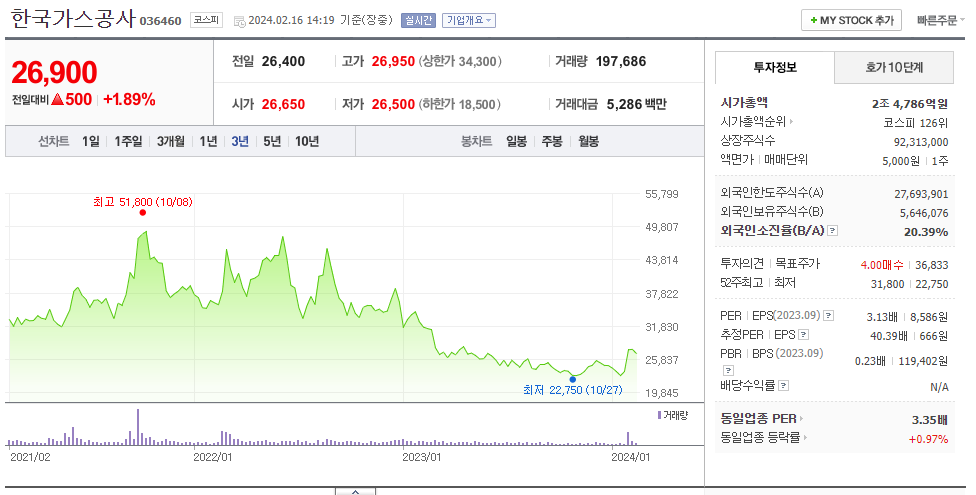The image size is (976, 495).
Task: Click the 3.13배 PER value
Action: tap(882, 318)
